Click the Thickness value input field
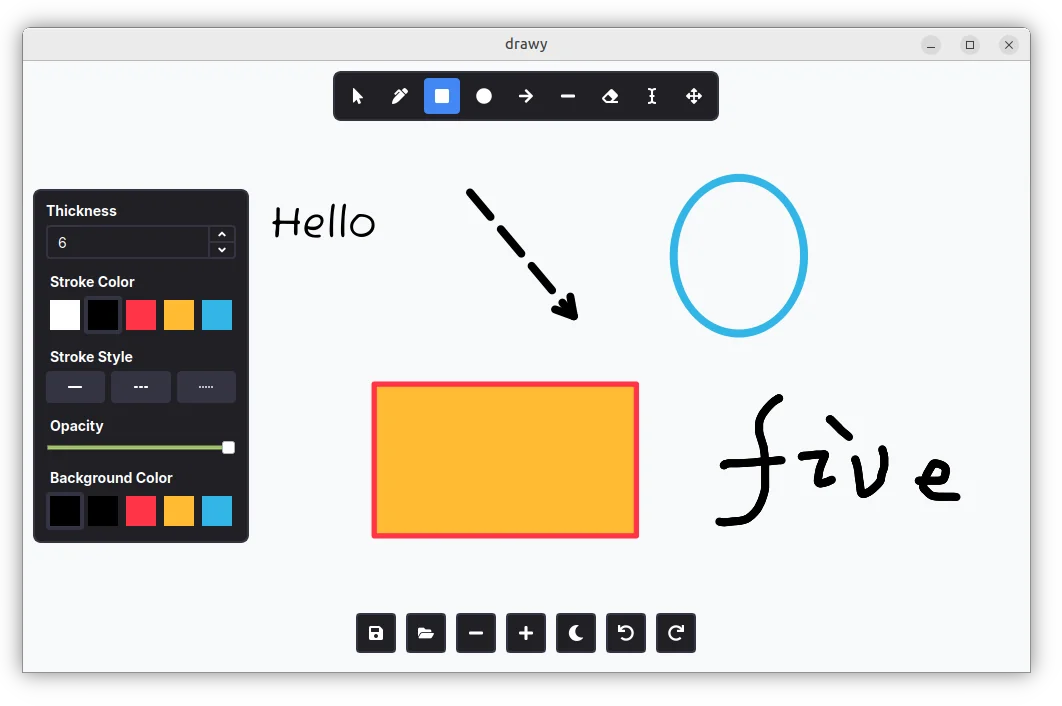Viewport: 1062px width, 706px height. (127, 242)
